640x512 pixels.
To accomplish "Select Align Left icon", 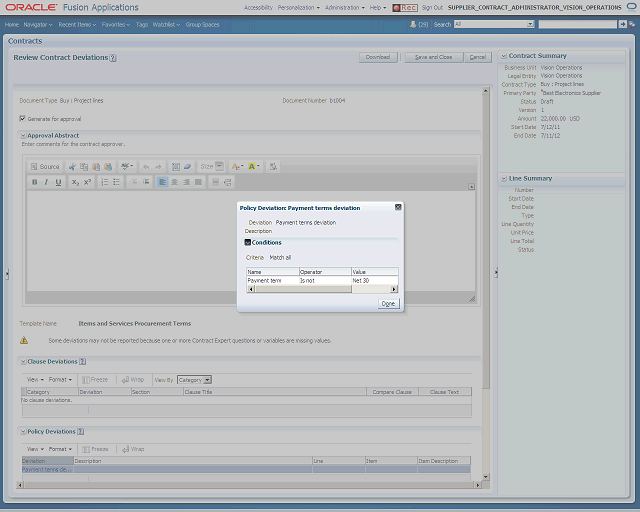I will 162,182.
